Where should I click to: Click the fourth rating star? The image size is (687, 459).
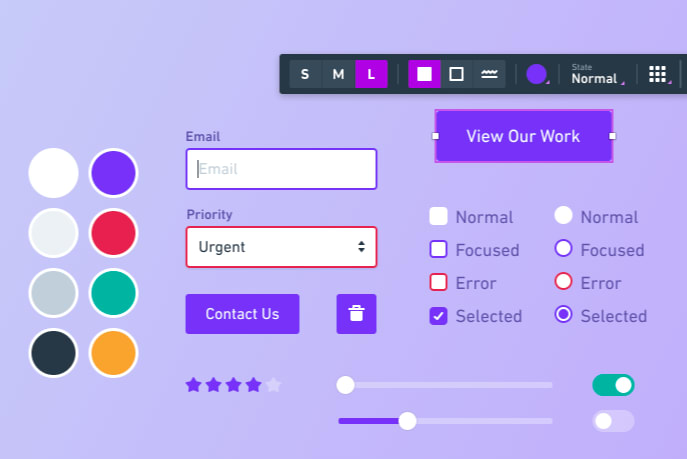254,385
